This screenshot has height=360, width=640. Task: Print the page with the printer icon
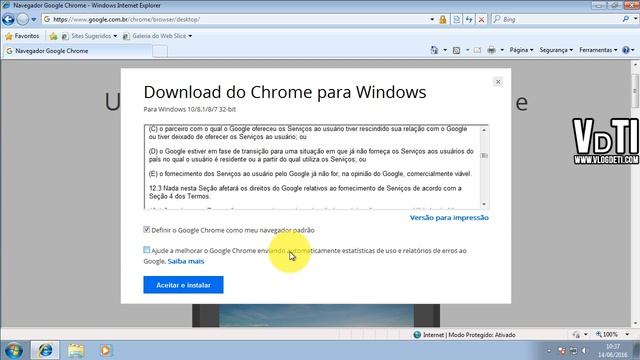(491, 50)
